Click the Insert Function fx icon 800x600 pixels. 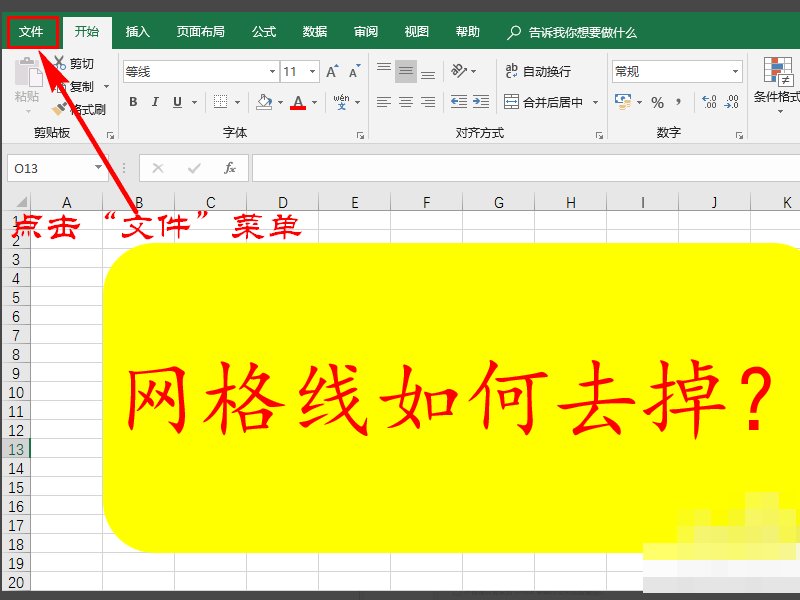tap(230, 168)
